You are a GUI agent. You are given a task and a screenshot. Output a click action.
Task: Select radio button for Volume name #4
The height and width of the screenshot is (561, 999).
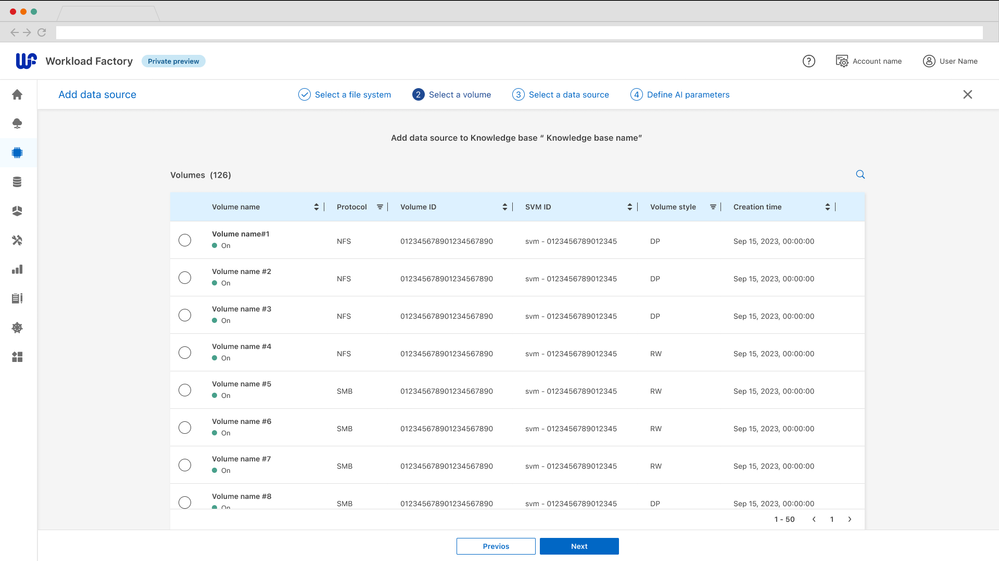click(185, 353)
